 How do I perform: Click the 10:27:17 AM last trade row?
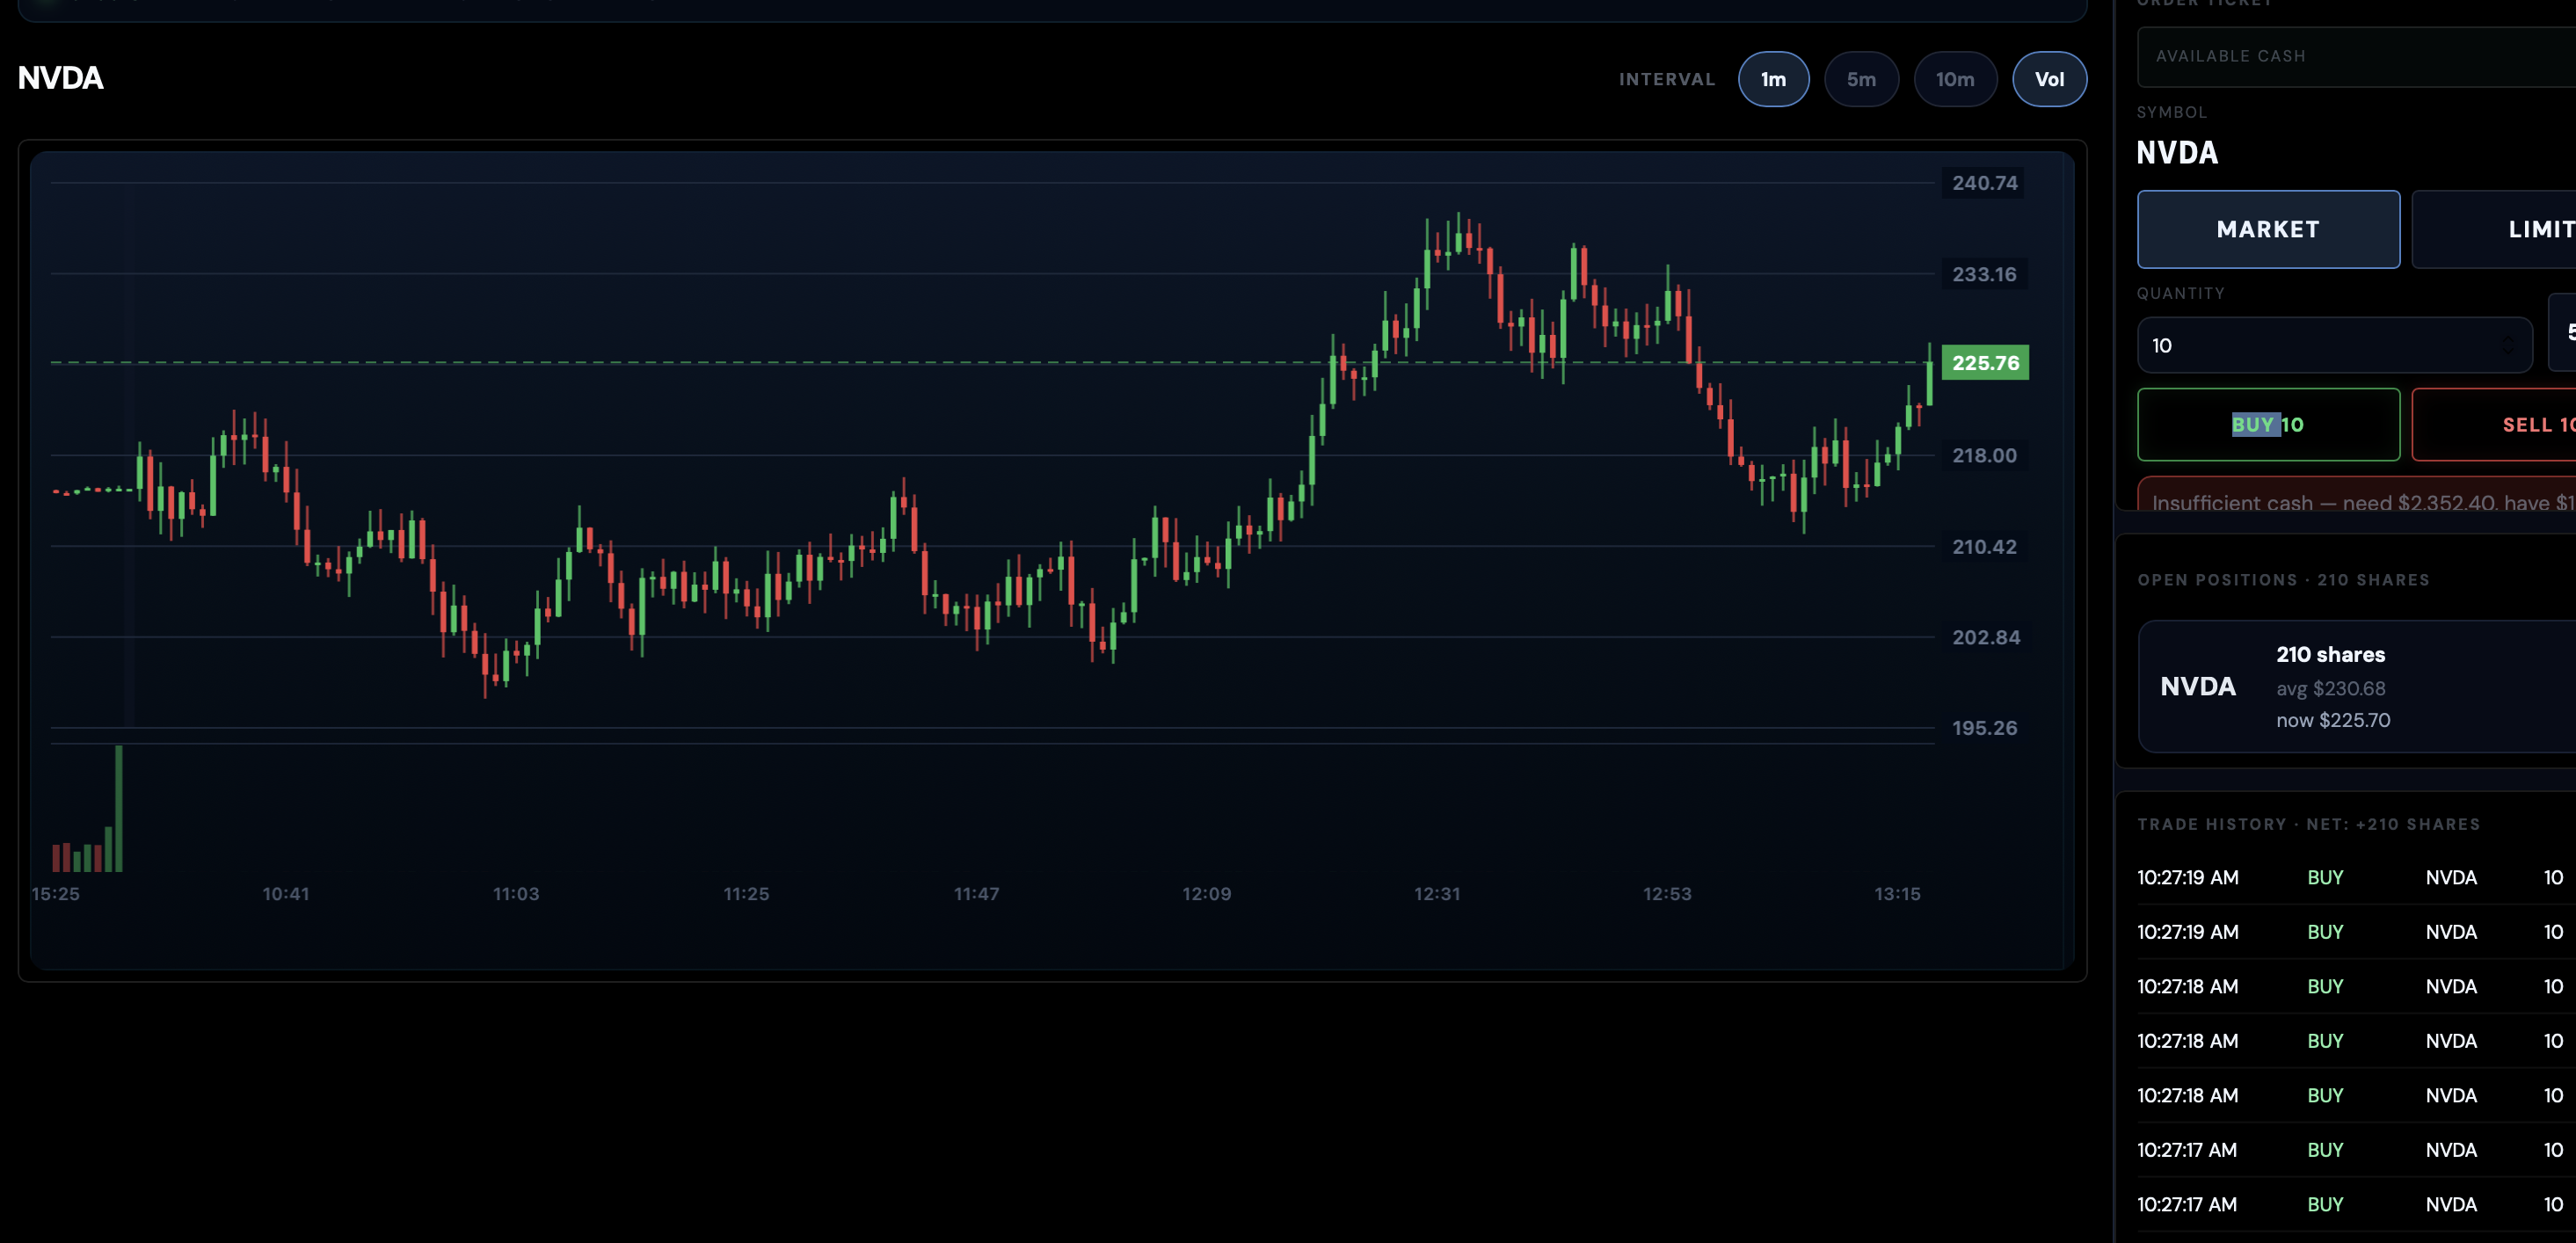2357,1204
